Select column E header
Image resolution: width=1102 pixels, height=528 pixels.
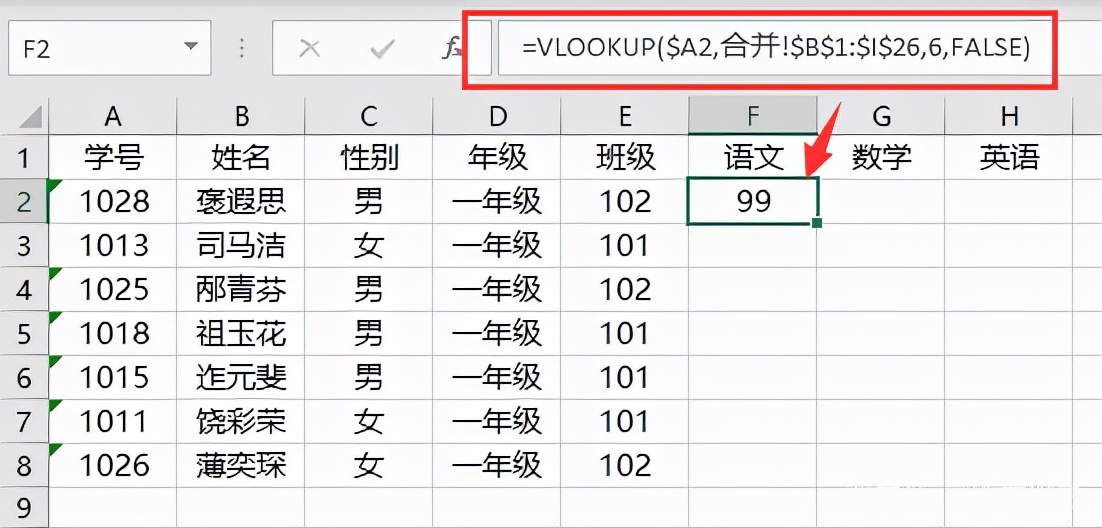click(625, 116)
